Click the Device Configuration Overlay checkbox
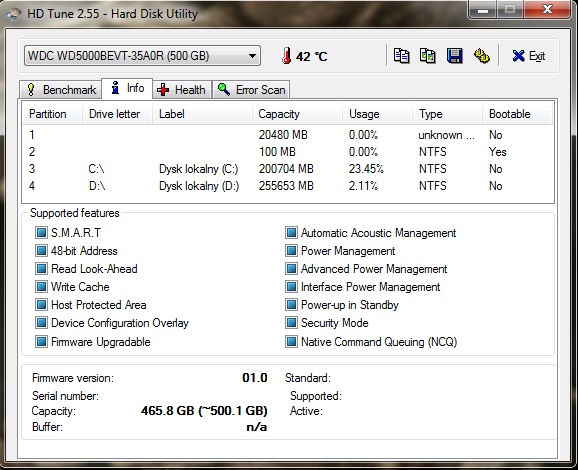This screenshot has height=470, width=578. 41,323
